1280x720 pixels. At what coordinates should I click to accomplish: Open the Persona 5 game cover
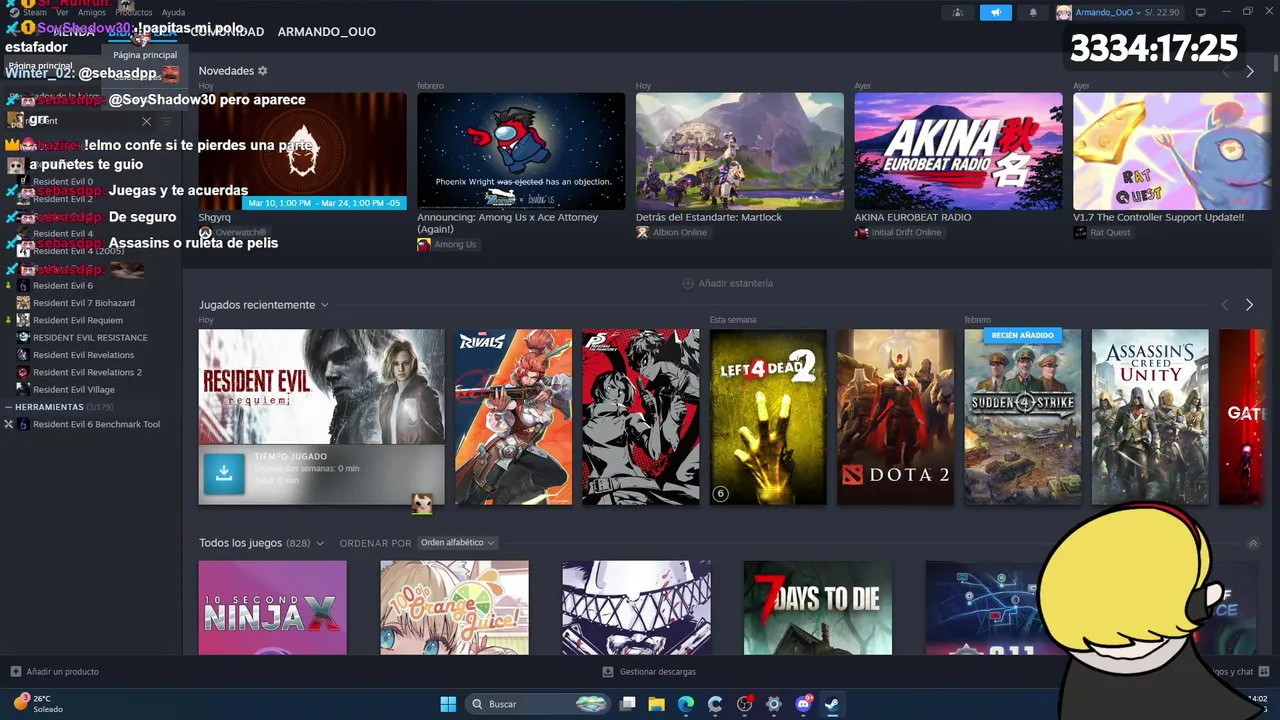point(641,417)
